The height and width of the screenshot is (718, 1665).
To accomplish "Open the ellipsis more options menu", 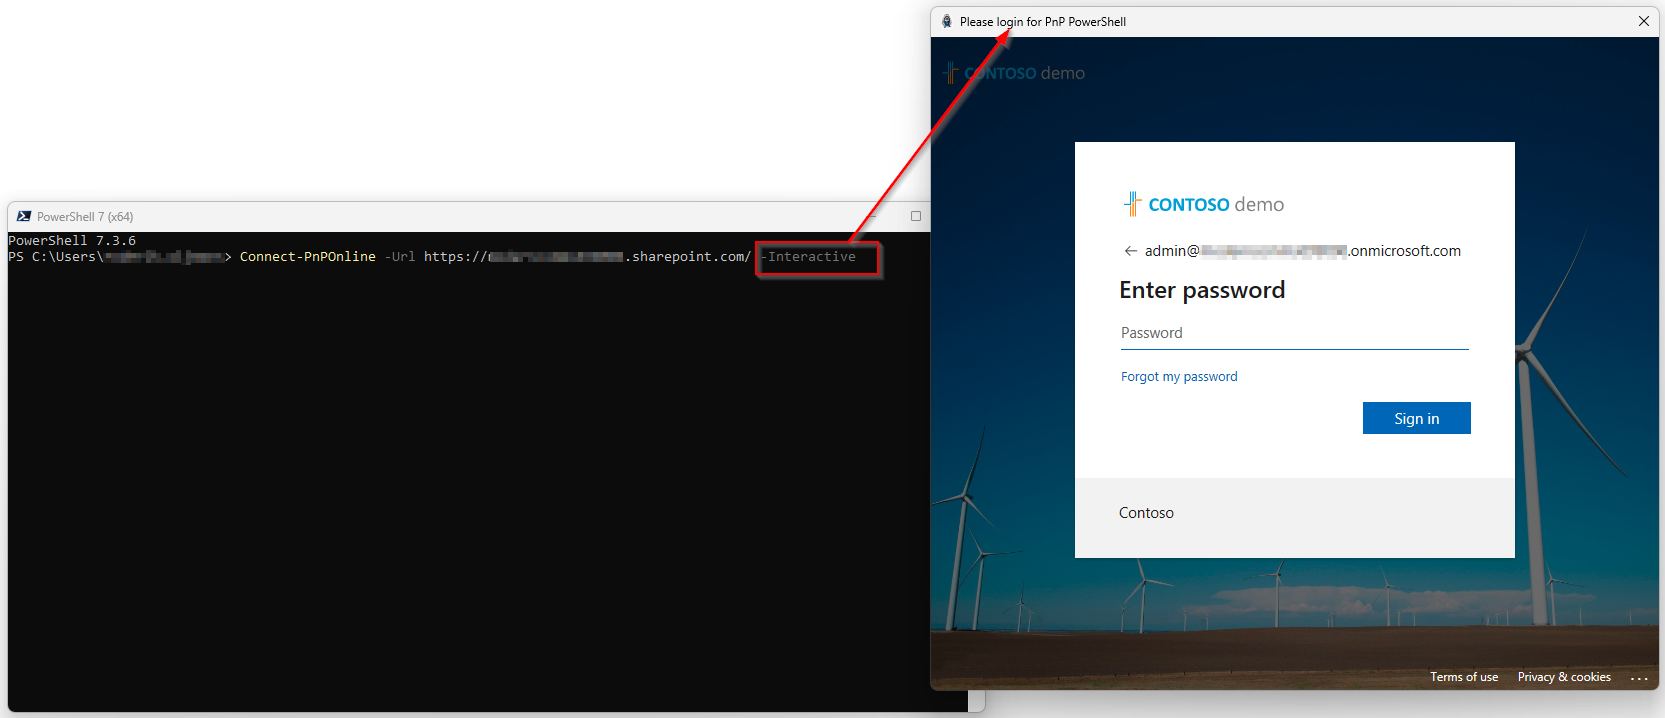I will pos(1638,678).
